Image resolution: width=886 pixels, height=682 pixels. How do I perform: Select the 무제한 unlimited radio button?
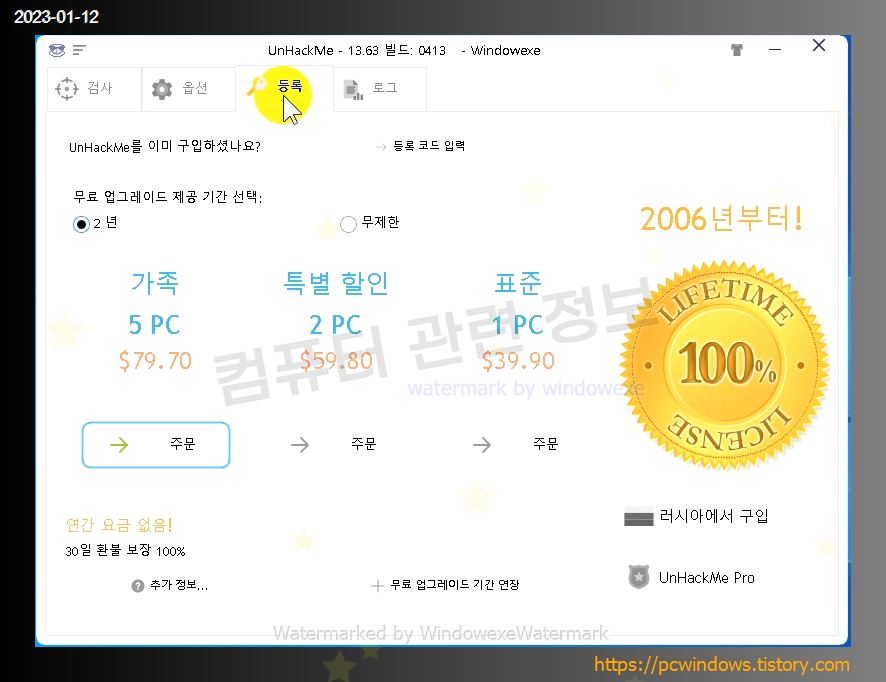pyautogui.click(x=348, y=224)
